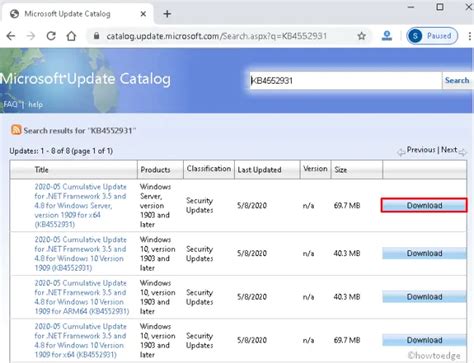Click the address bar URL
Viewport: 474px width, 363px height.
click(217, 36)
